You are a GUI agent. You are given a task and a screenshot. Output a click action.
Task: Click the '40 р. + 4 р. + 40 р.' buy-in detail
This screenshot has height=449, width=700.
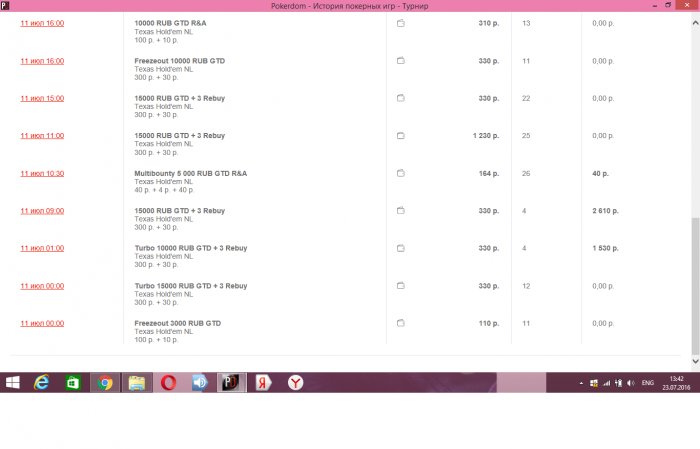click(164, 190)
